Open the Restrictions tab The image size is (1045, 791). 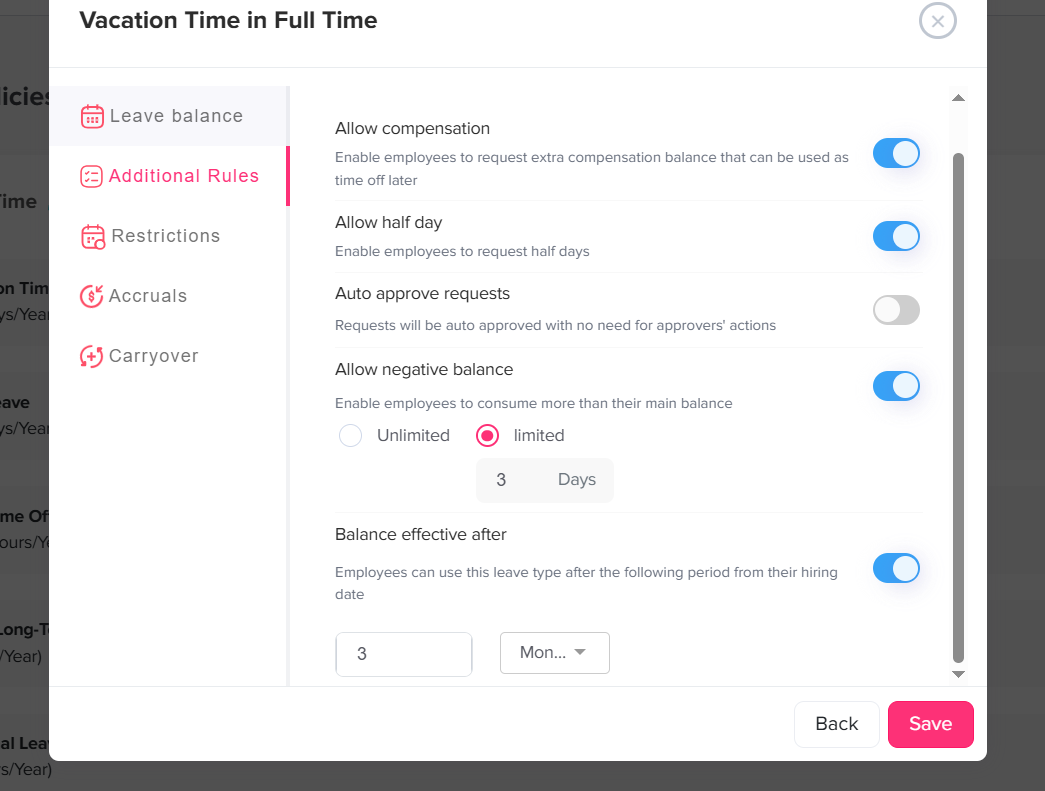tap(165, 236)
